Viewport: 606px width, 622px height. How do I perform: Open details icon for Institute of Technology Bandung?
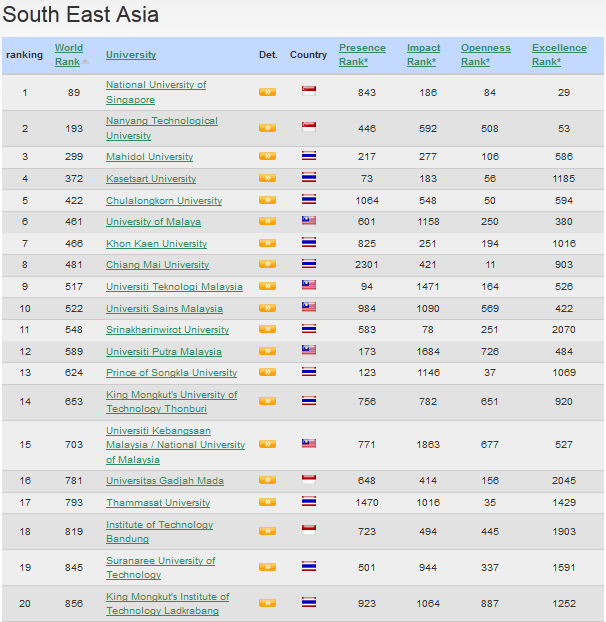[x=267, y=531]
